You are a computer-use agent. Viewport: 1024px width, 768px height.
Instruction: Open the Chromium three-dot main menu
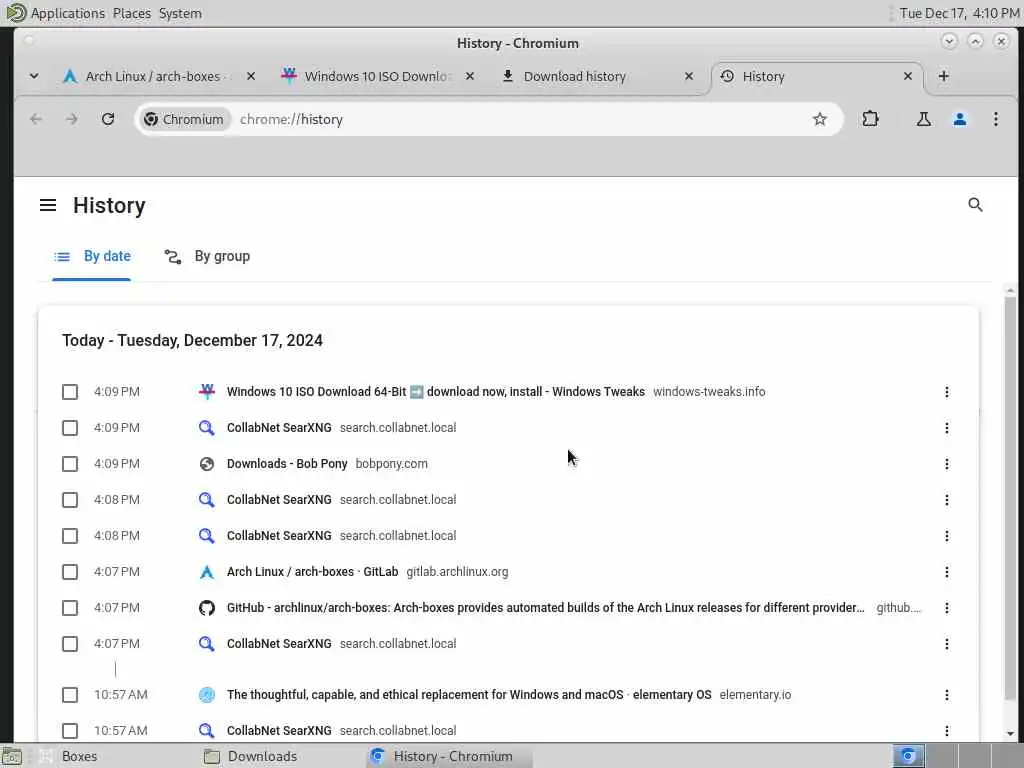click(996, 119)
